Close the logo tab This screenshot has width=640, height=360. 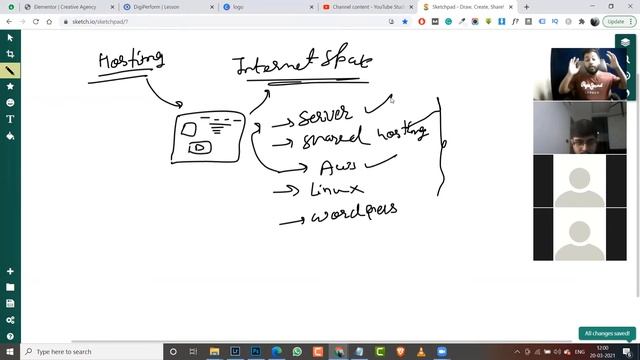point(312,7)
